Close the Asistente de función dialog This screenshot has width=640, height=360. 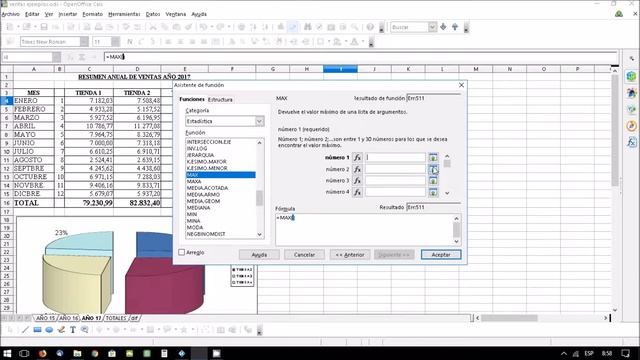click(461, 85)
